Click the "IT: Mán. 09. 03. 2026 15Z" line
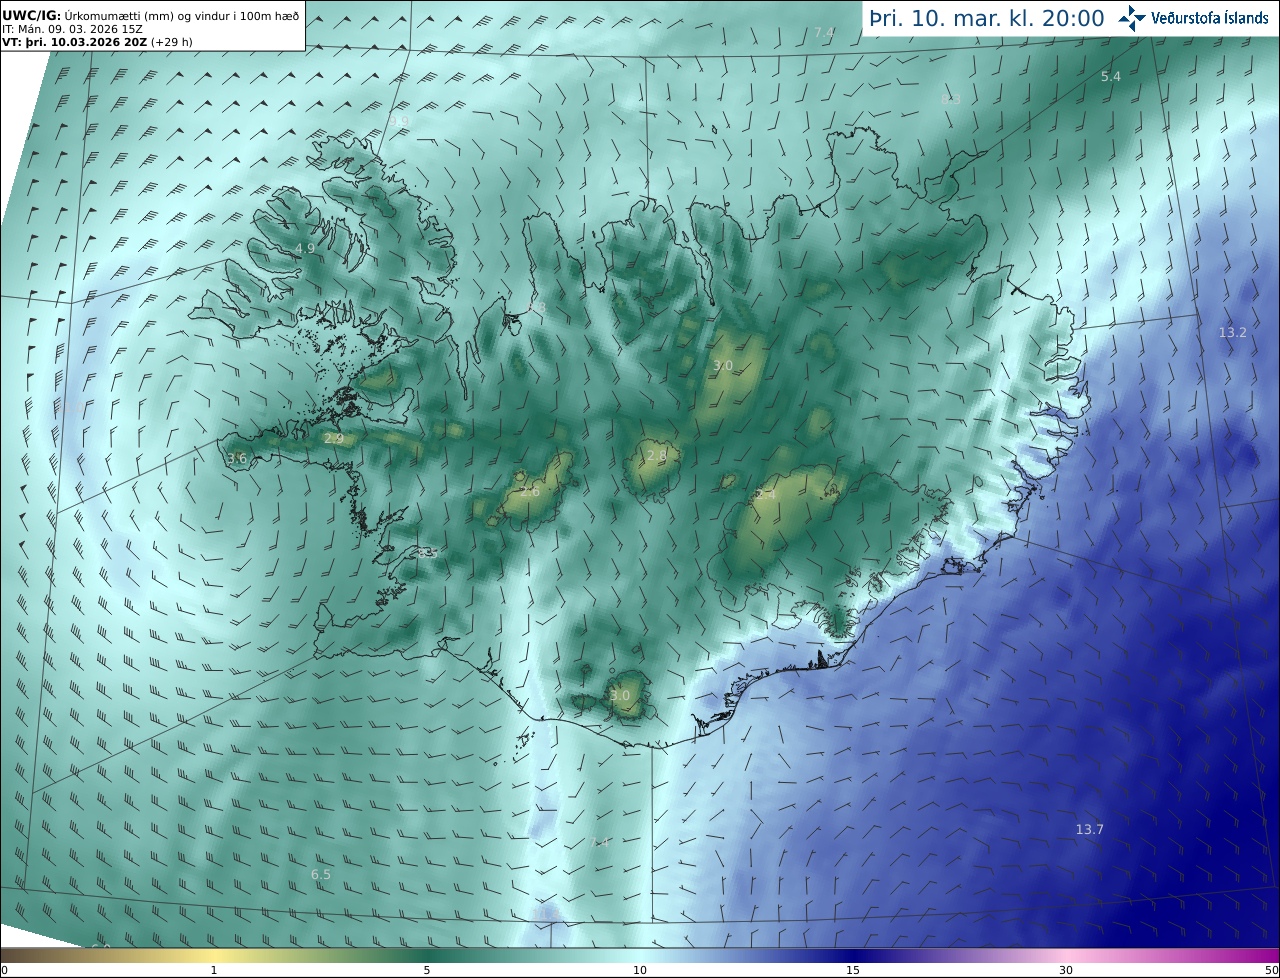The height and width of the screenshot is (978, 1280). coord(72,29)
